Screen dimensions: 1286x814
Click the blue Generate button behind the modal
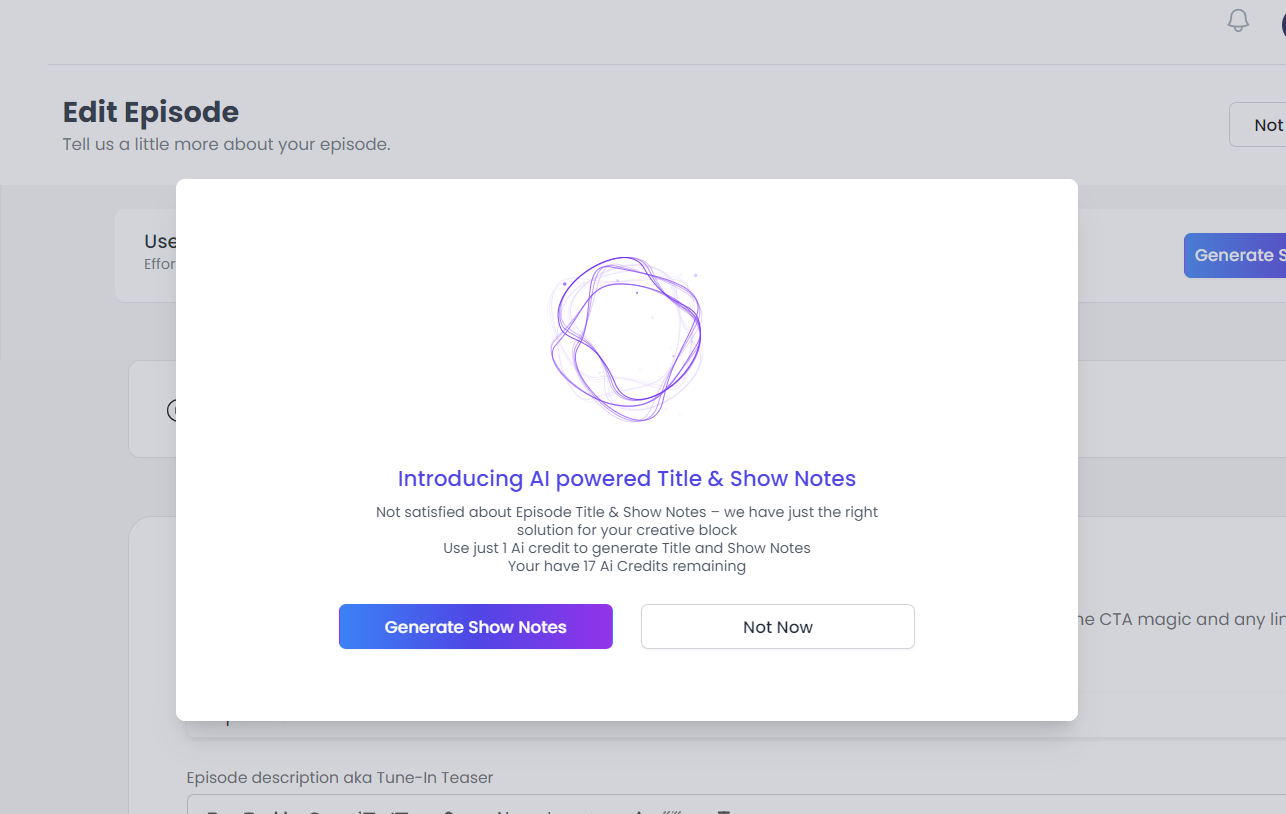(x=1241, y=255)
